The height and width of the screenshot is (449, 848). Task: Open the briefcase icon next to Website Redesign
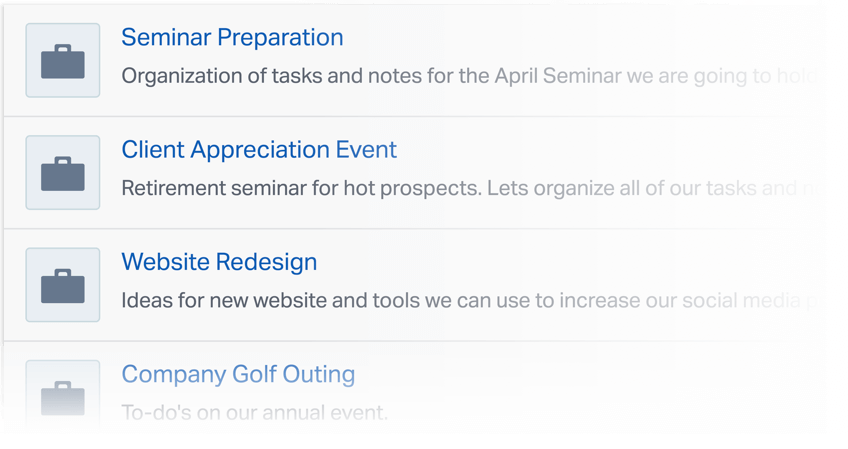pos(63,286)
